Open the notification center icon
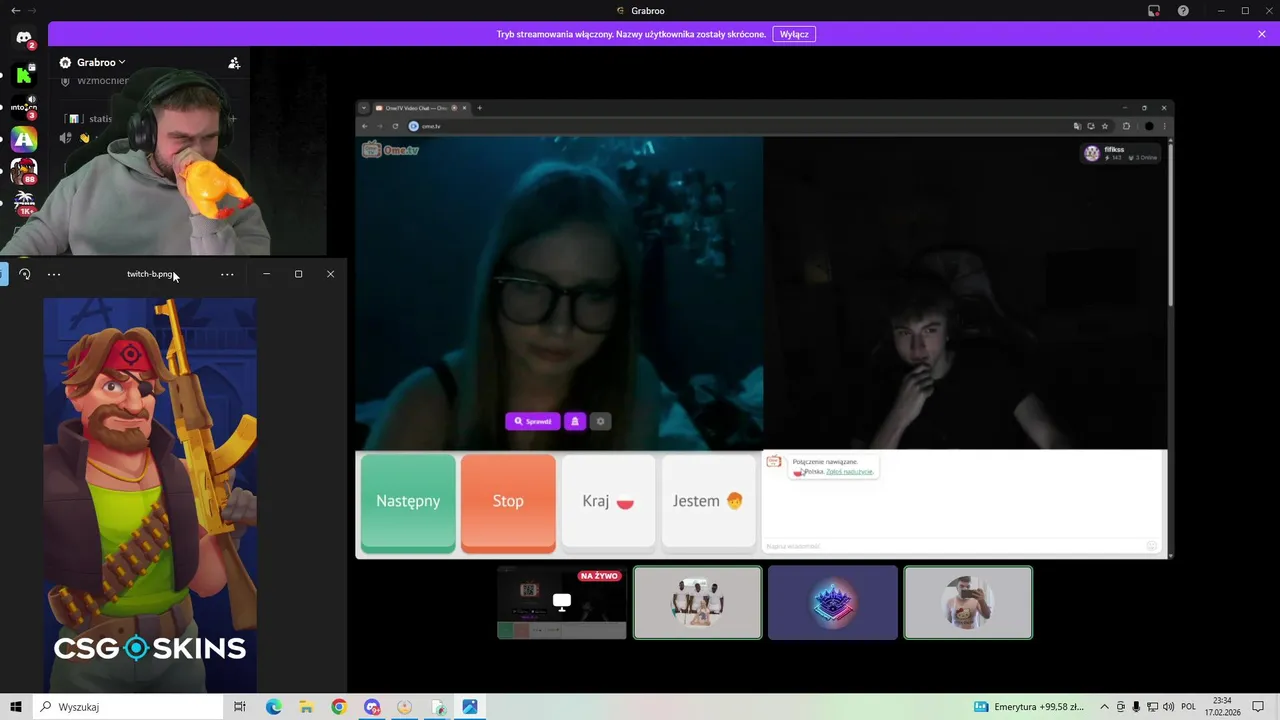Image resolution: width=1280 pixels, height=720 pixels. 1258,707
